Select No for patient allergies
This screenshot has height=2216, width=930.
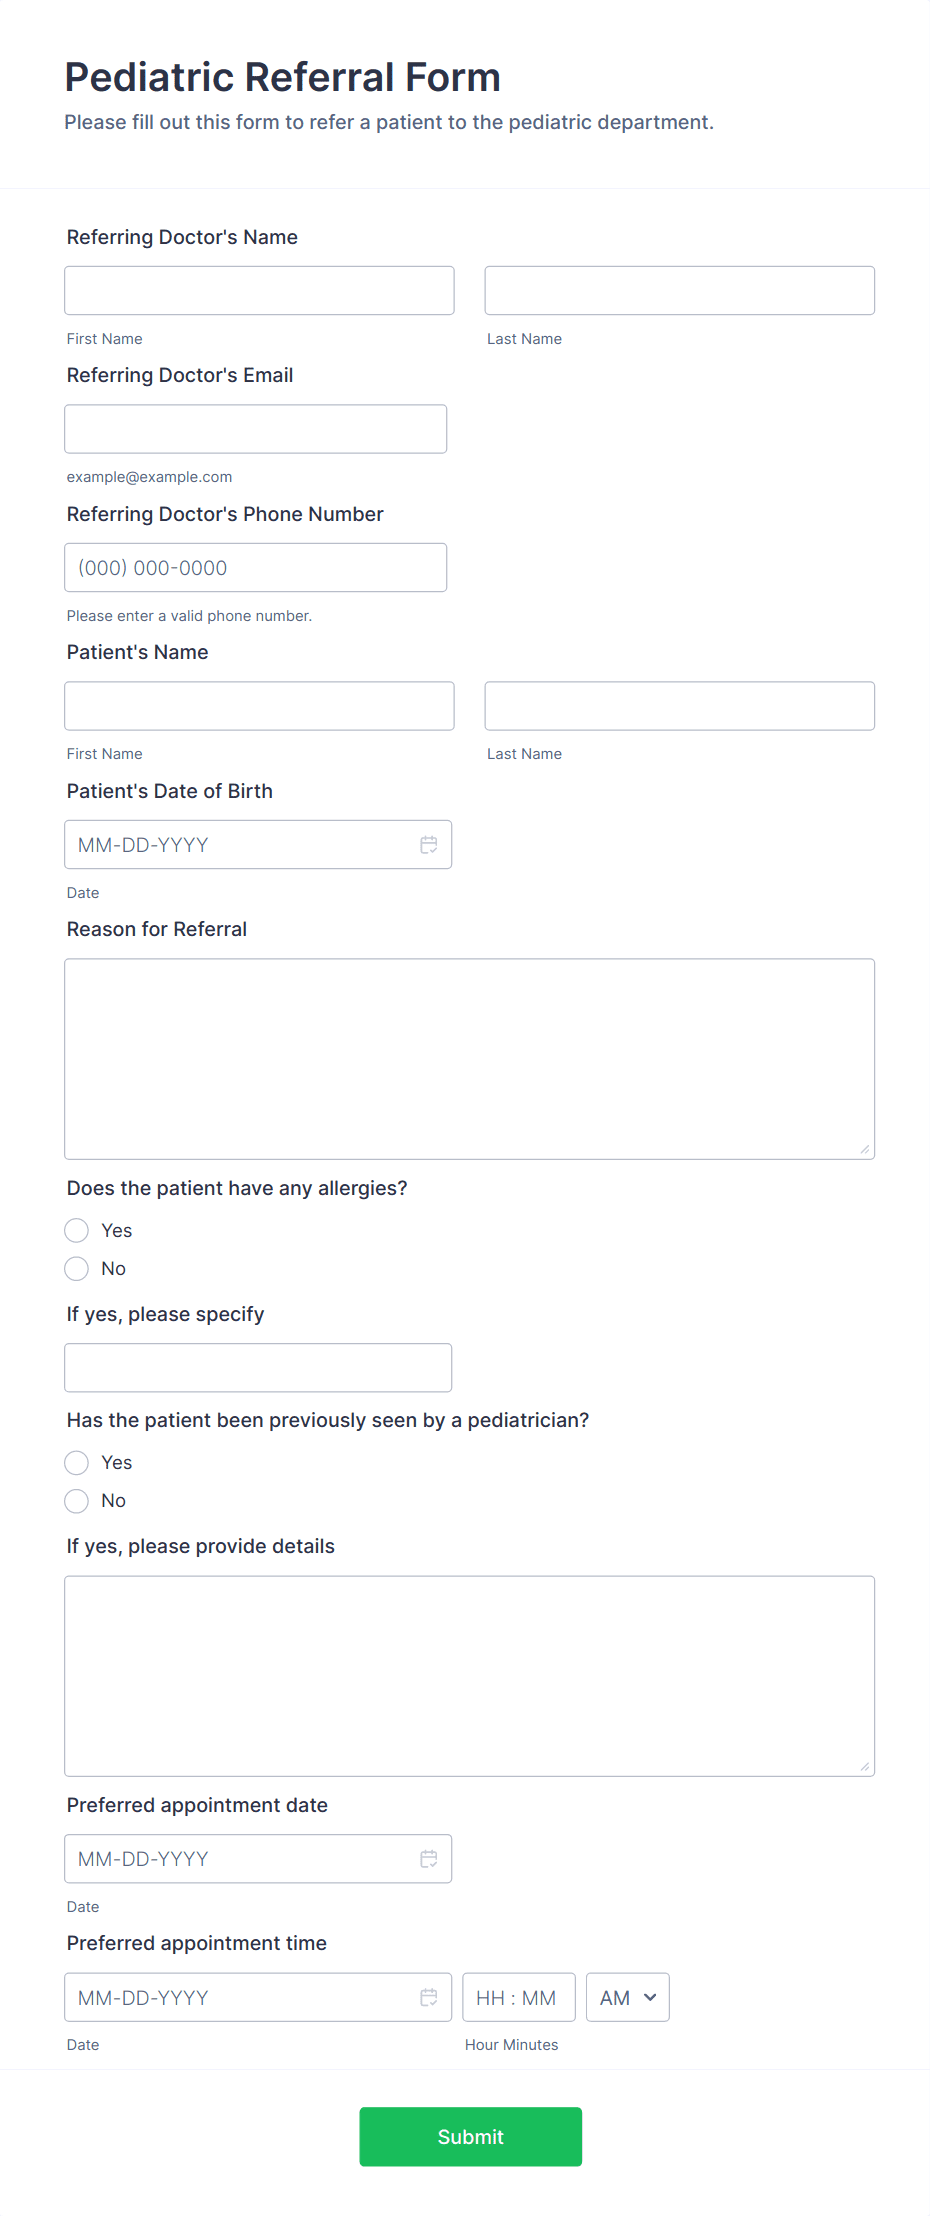coord(76,1268)
